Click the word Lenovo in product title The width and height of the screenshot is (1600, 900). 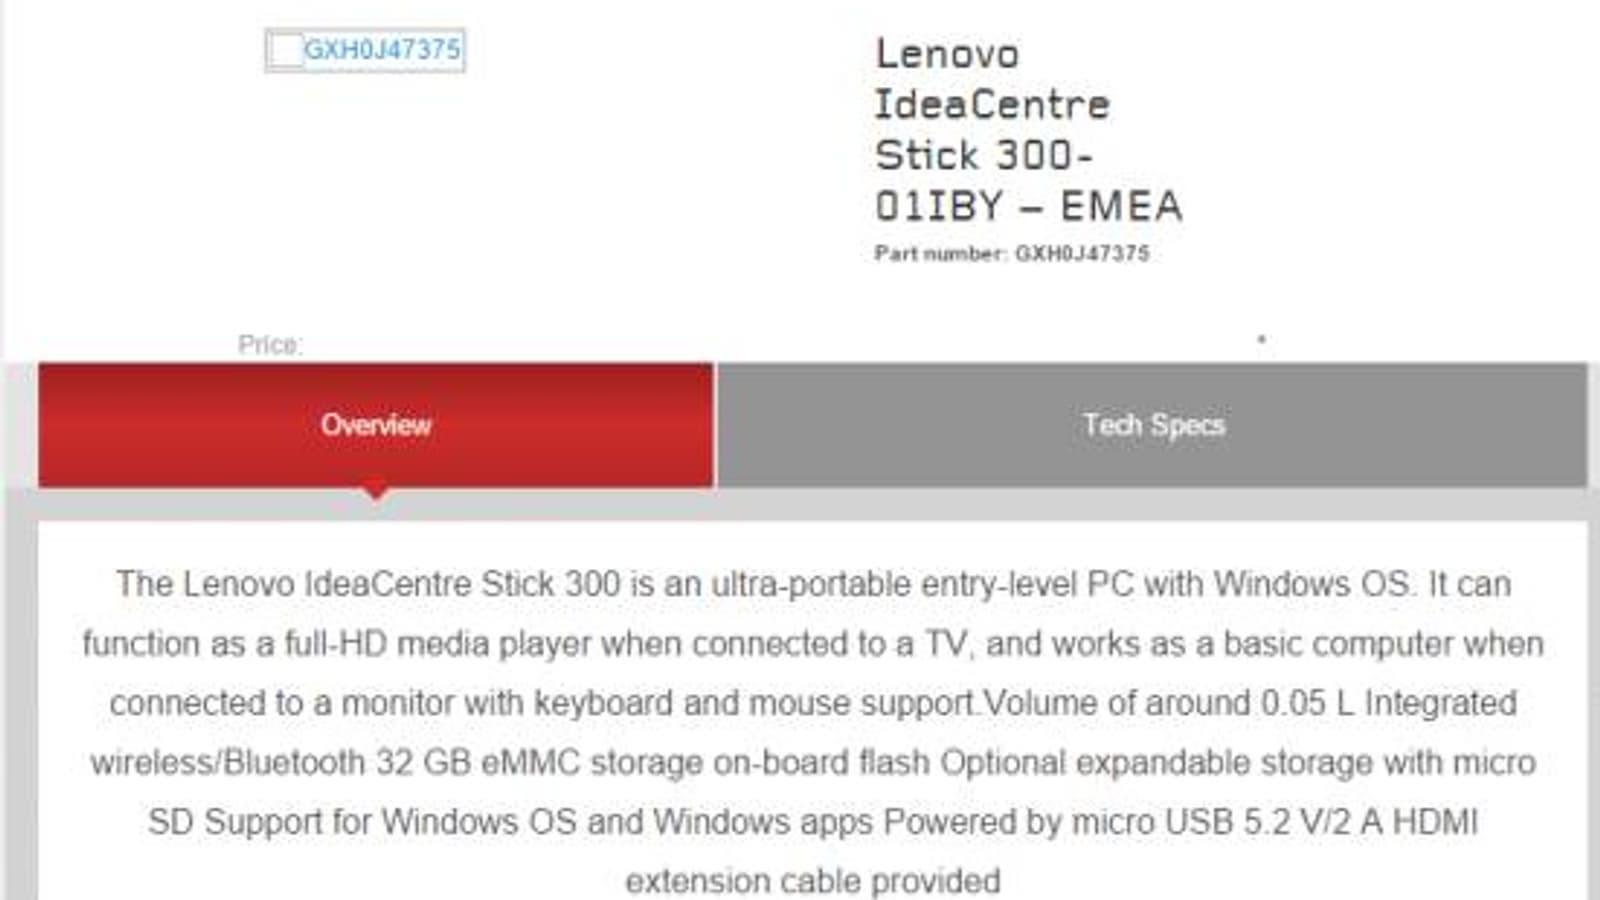pos(947,54)
